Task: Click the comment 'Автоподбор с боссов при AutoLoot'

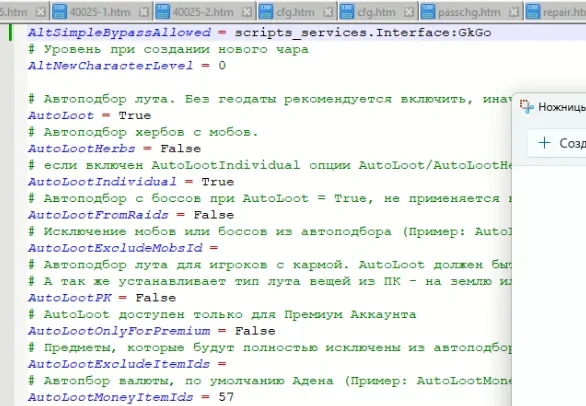Action: pos(270,198)
